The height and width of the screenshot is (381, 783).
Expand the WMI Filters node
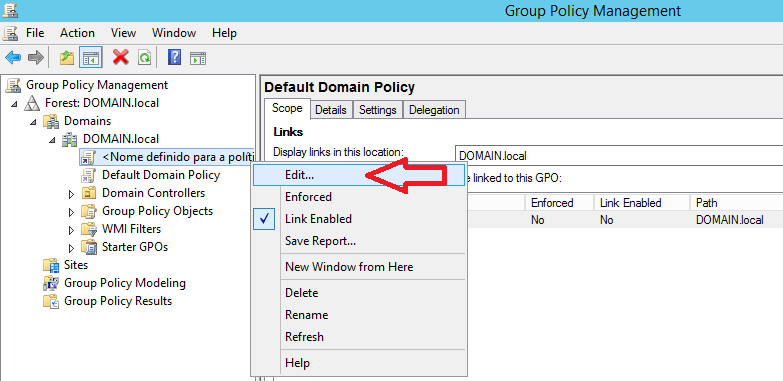tap(71, 230)
